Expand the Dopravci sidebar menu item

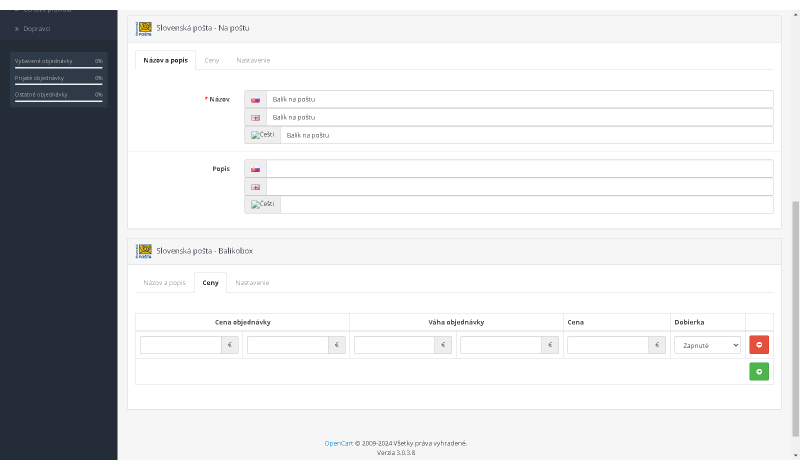(x=37, y=28)
